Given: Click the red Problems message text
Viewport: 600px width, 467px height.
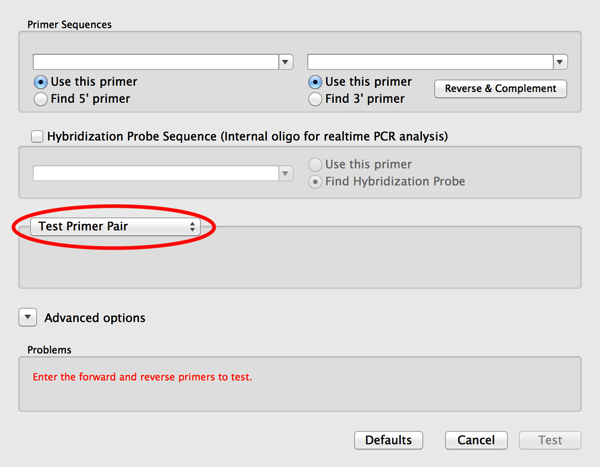Looking at the screenshot, I should pyautogui.click(x=142, y=377).
